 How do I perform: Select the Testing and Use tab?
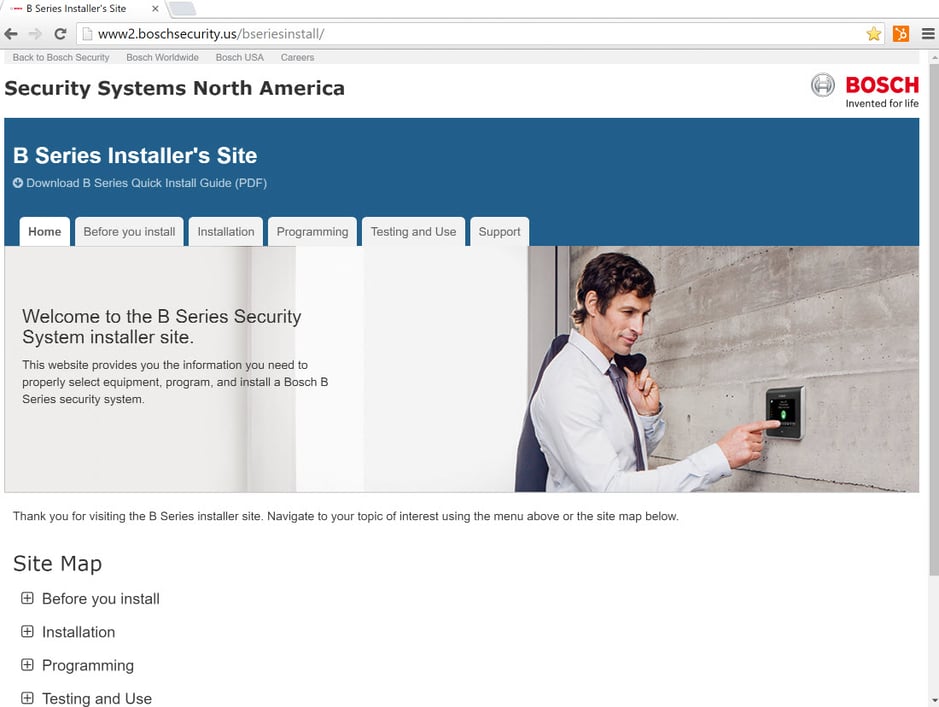click(x=413, y=232)
